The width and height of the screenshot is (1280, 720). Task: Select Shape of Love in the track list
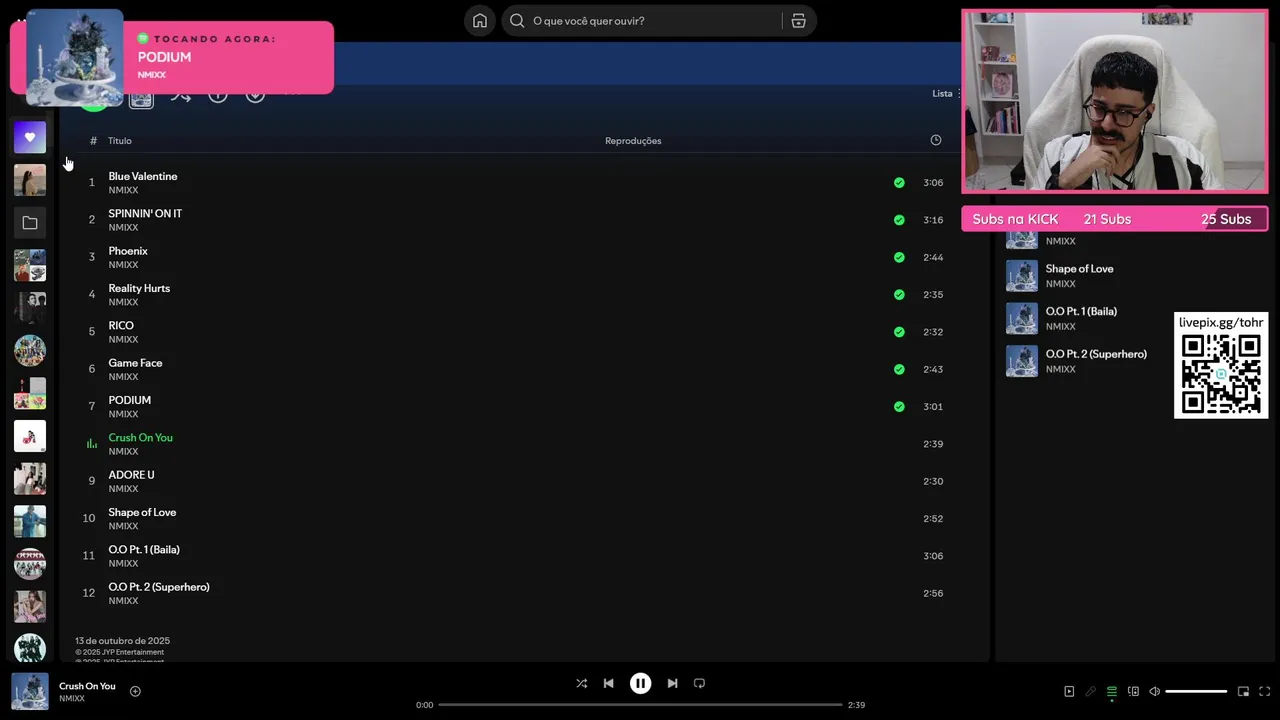click(x=142, y=512)
